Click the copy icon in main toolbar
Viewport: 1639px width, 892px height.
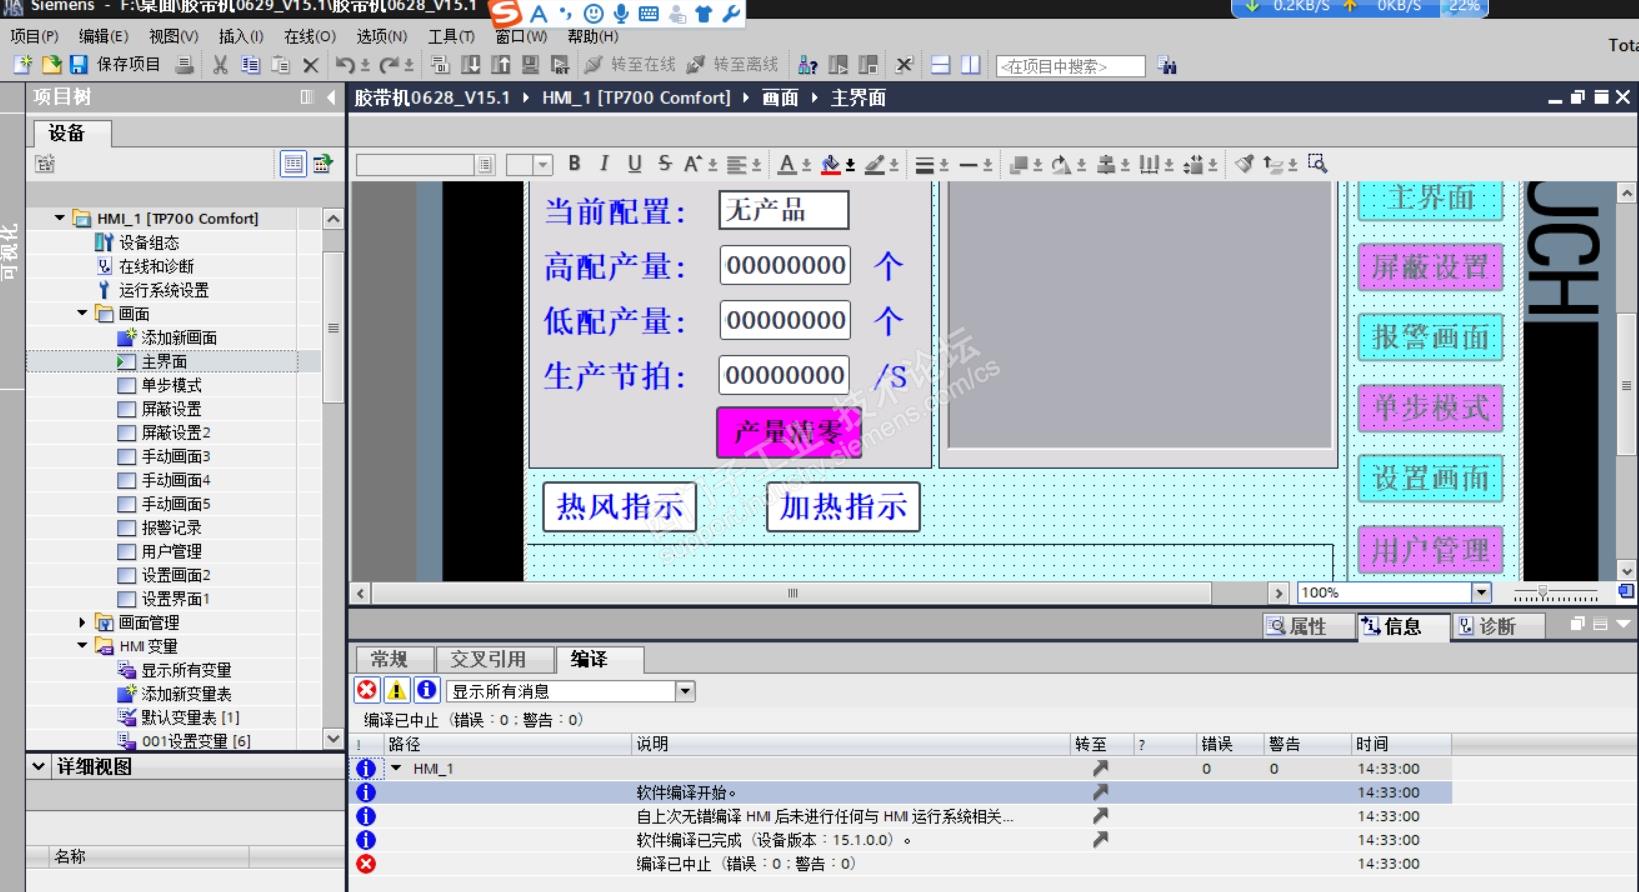[x=250, y=65]
